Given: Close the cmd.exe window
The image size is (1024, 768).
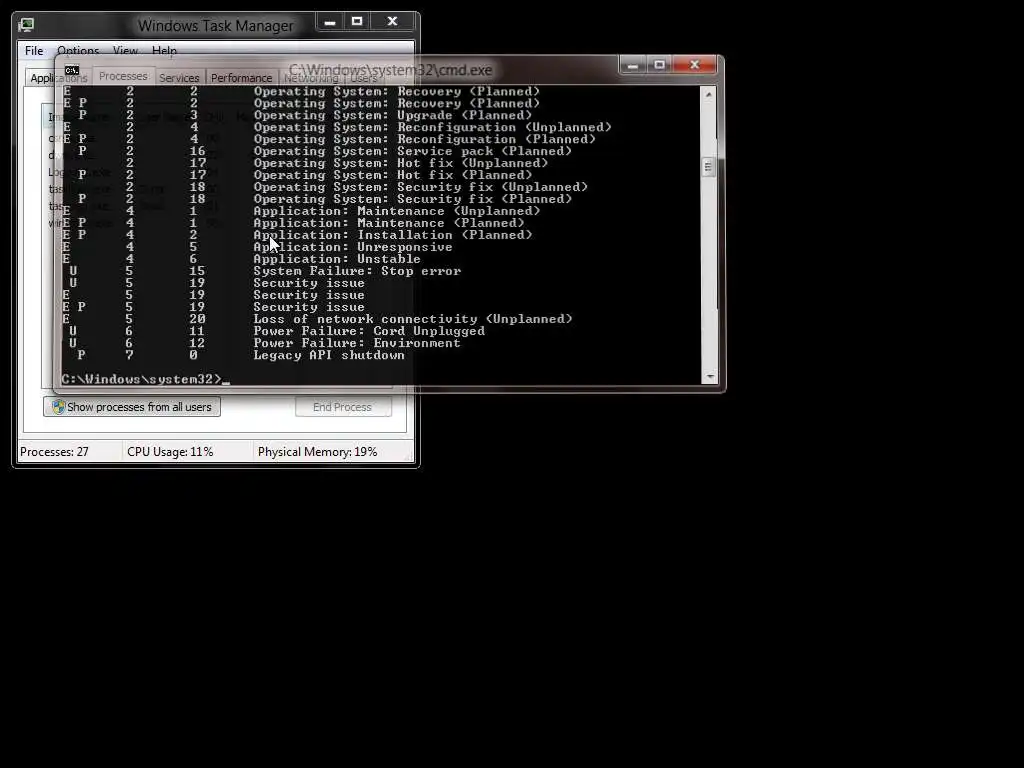Looking at the screenshot, I should pos(695,65).
